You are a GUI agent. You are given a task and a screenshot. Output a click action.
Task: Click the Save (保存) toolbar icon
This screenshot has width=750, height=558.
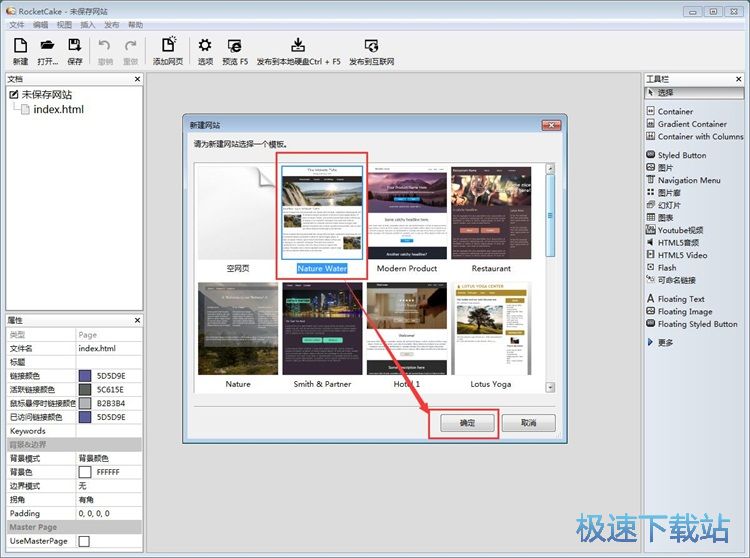(75, 46)
